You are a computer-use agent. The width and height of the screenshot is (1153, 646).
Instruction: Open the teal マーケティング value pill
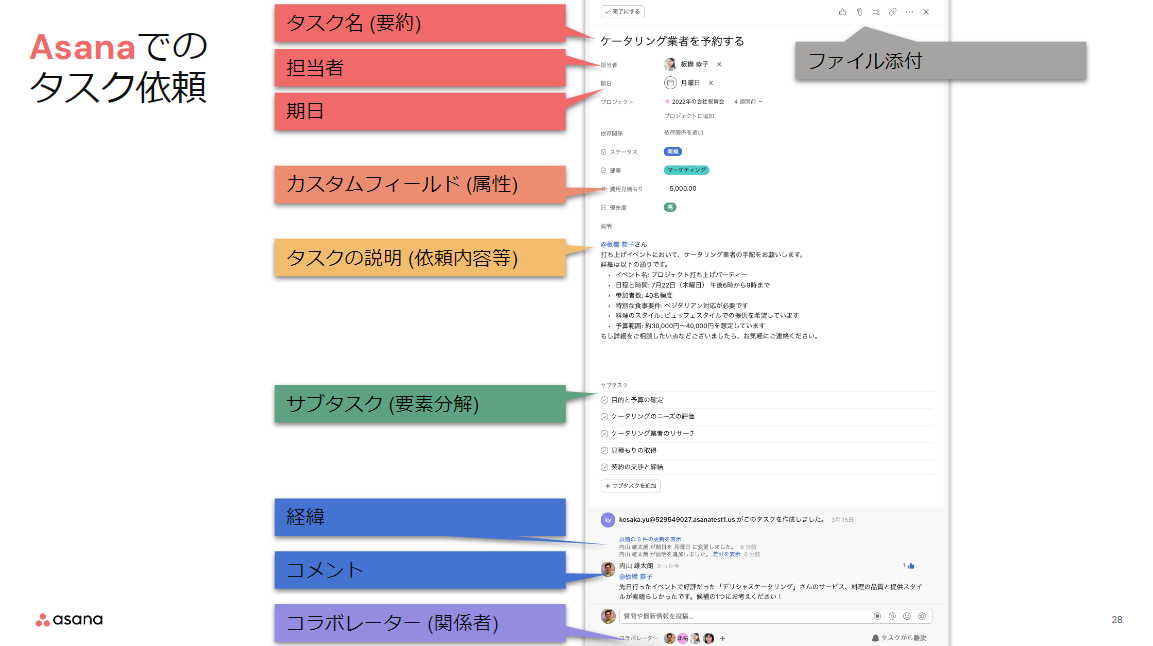(687, 170)
